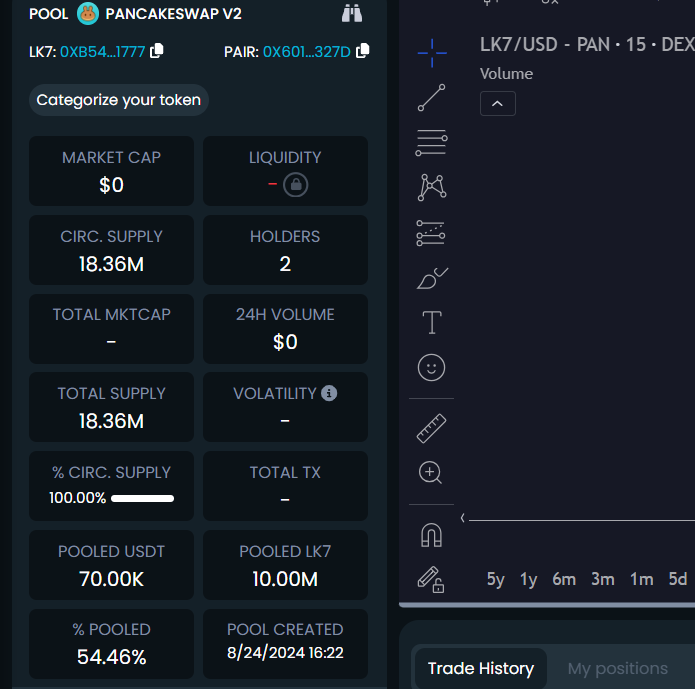The width and height of the screenshot is (695, 689).
Task: Select the trend line tool
Action: (x=431, y=98)
